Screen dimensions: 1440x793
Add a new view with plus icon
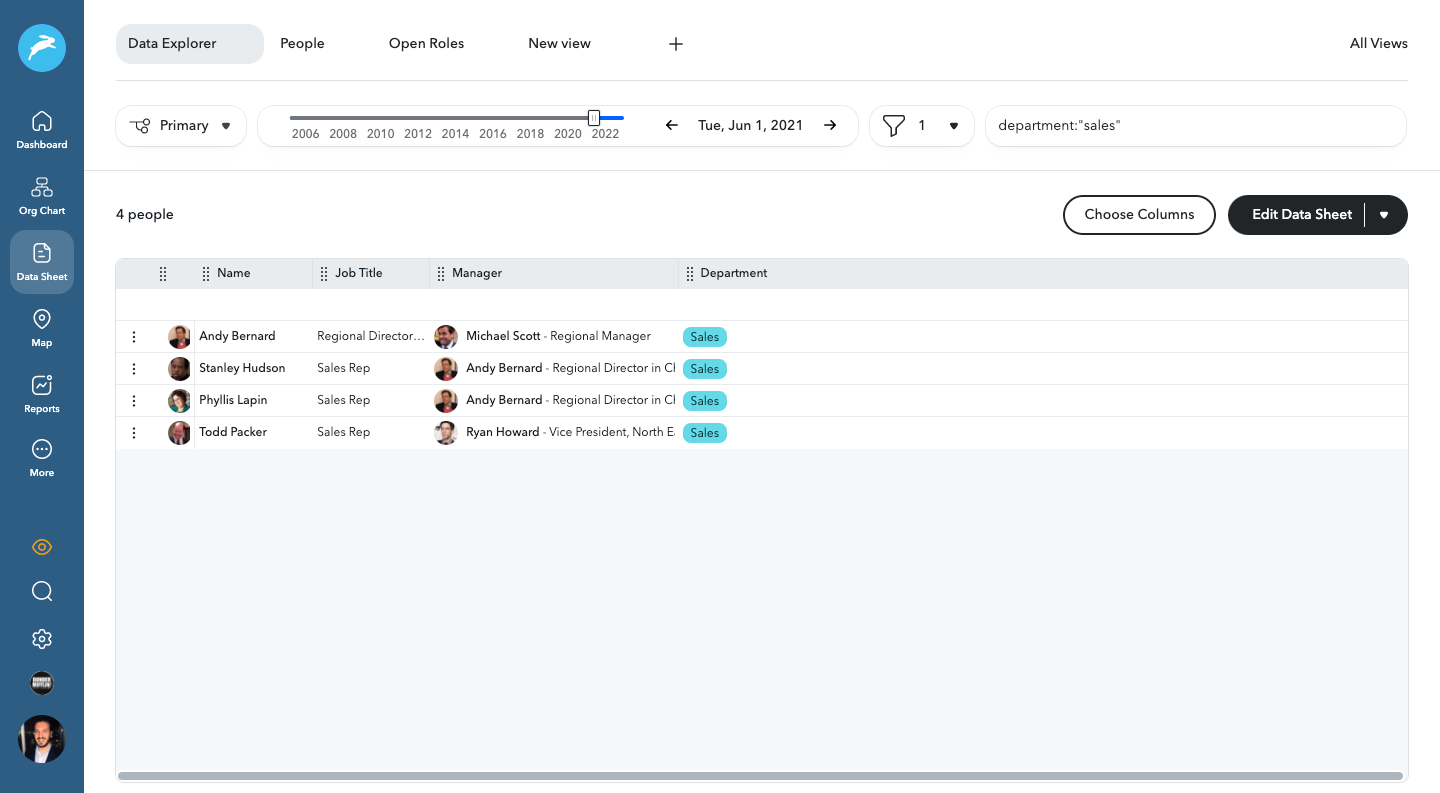pyautogui.click(x=676, y=44)
